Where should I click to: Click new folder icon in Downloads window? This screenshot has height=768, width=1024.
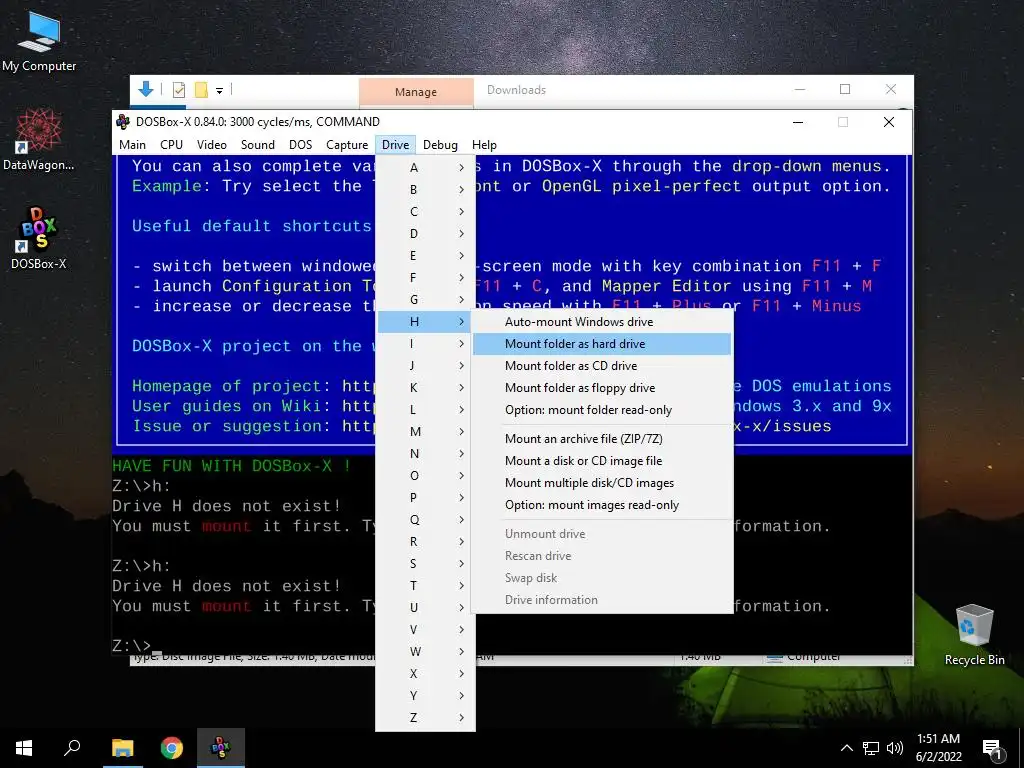201,90
